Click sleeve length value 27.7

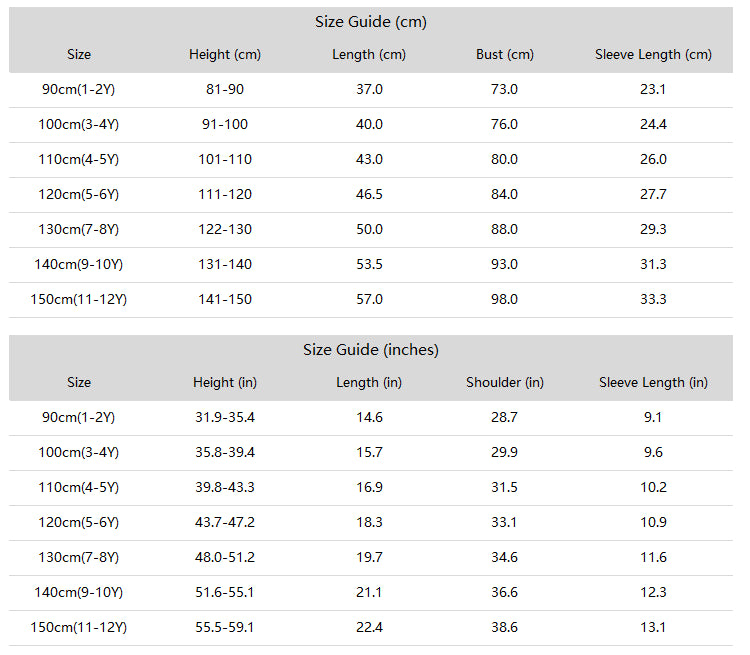653,194
